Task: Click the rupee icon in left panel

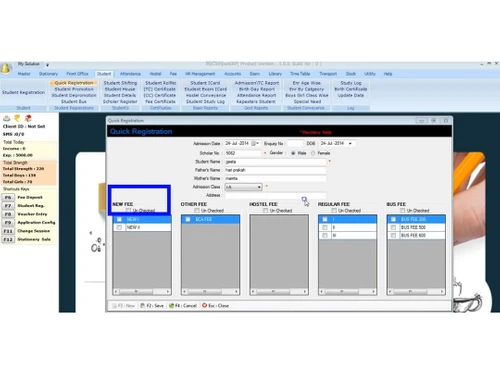Action: coord(17,118)
